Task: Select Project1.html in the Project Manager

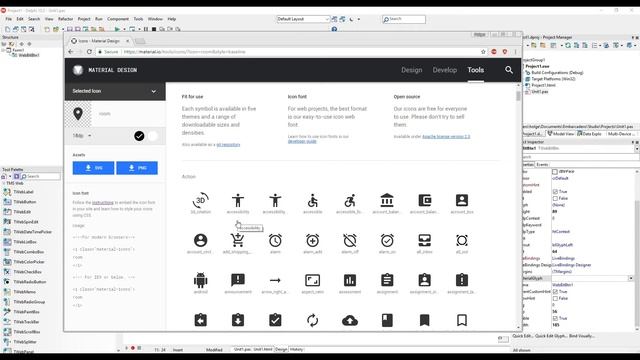Action: tap(543, 85)
